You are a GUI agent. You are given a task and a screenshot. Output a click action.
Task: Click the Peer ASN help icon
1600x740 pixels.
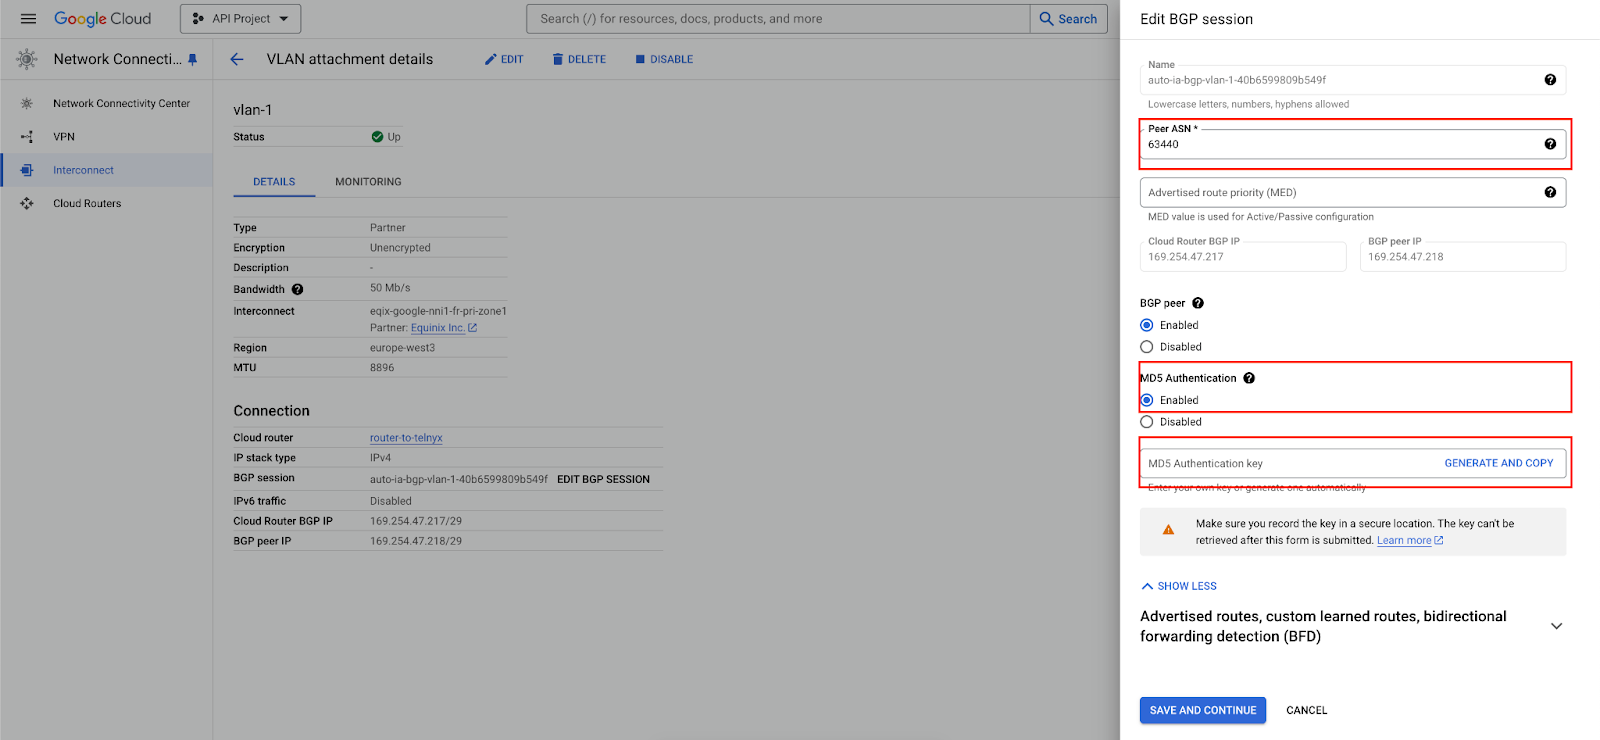pos(1550,144)
